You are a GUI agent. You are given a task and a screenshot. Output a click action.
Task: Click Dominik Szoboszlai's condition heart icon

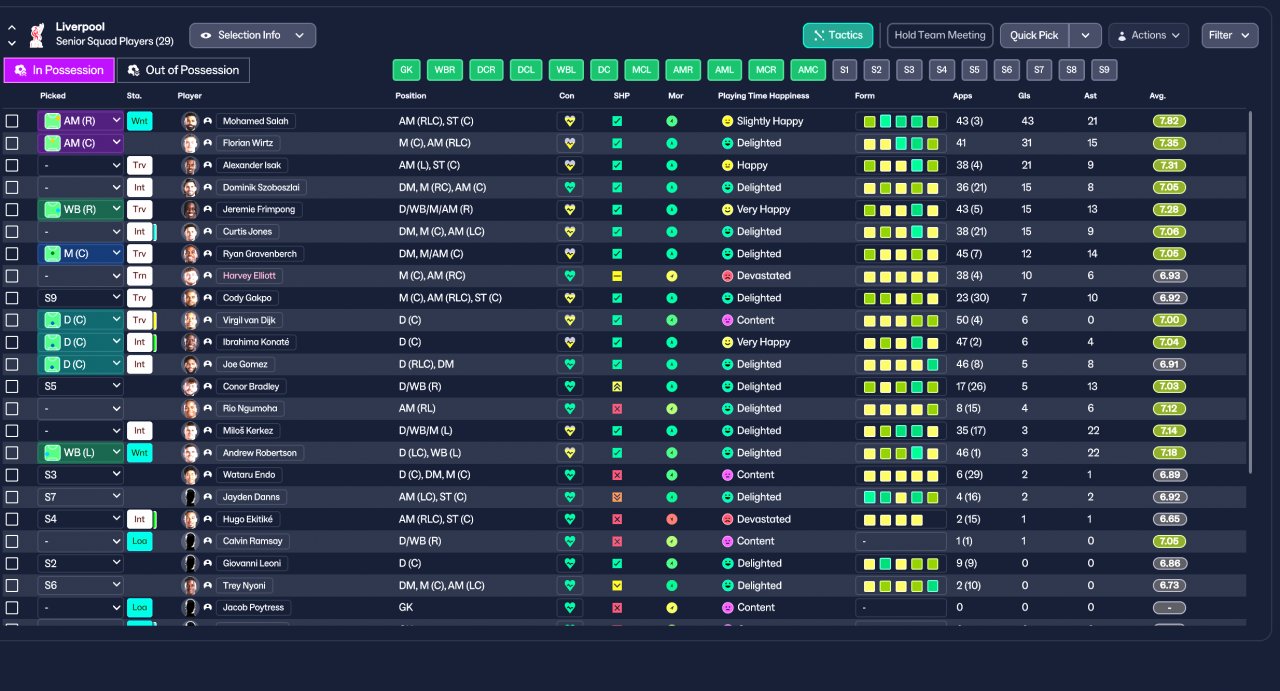tap(570, 187)
